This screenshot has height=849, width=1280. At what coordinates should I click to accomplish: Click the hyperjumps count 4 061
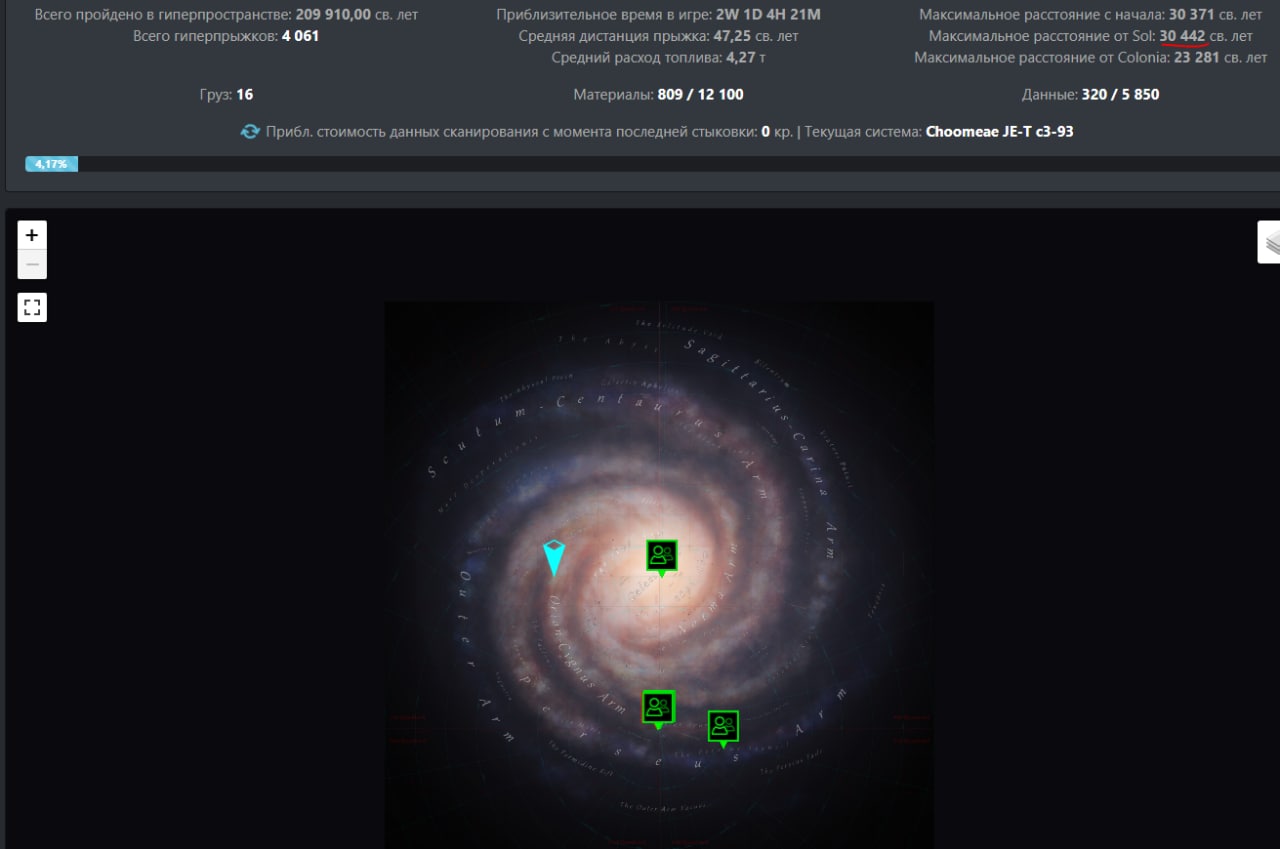coord(301,36)
